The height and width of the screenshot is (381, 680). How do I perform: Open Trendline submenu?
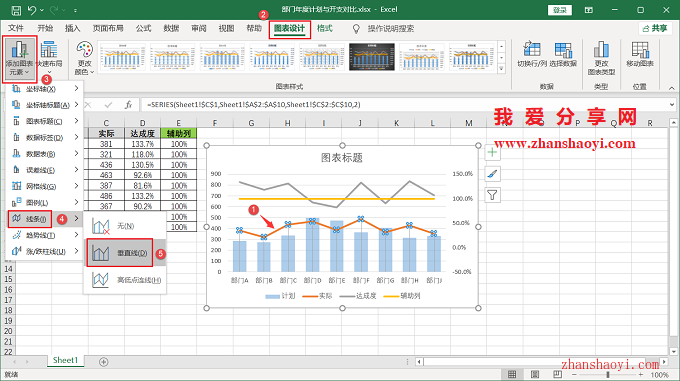[x=44, y=235]
